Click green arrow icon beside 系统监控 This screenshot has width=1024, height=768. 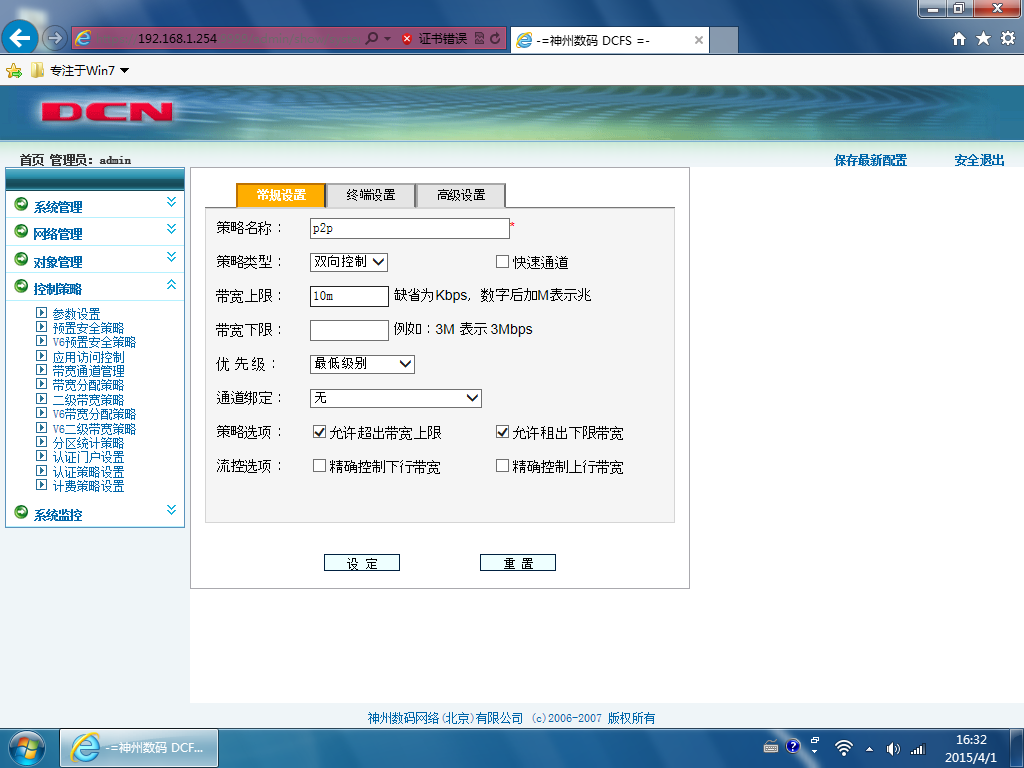(x=21, y=512)
